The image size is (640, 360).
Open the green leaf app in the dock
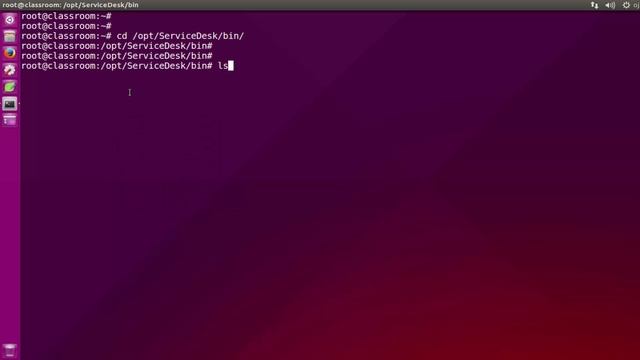[x=9, y=87]
